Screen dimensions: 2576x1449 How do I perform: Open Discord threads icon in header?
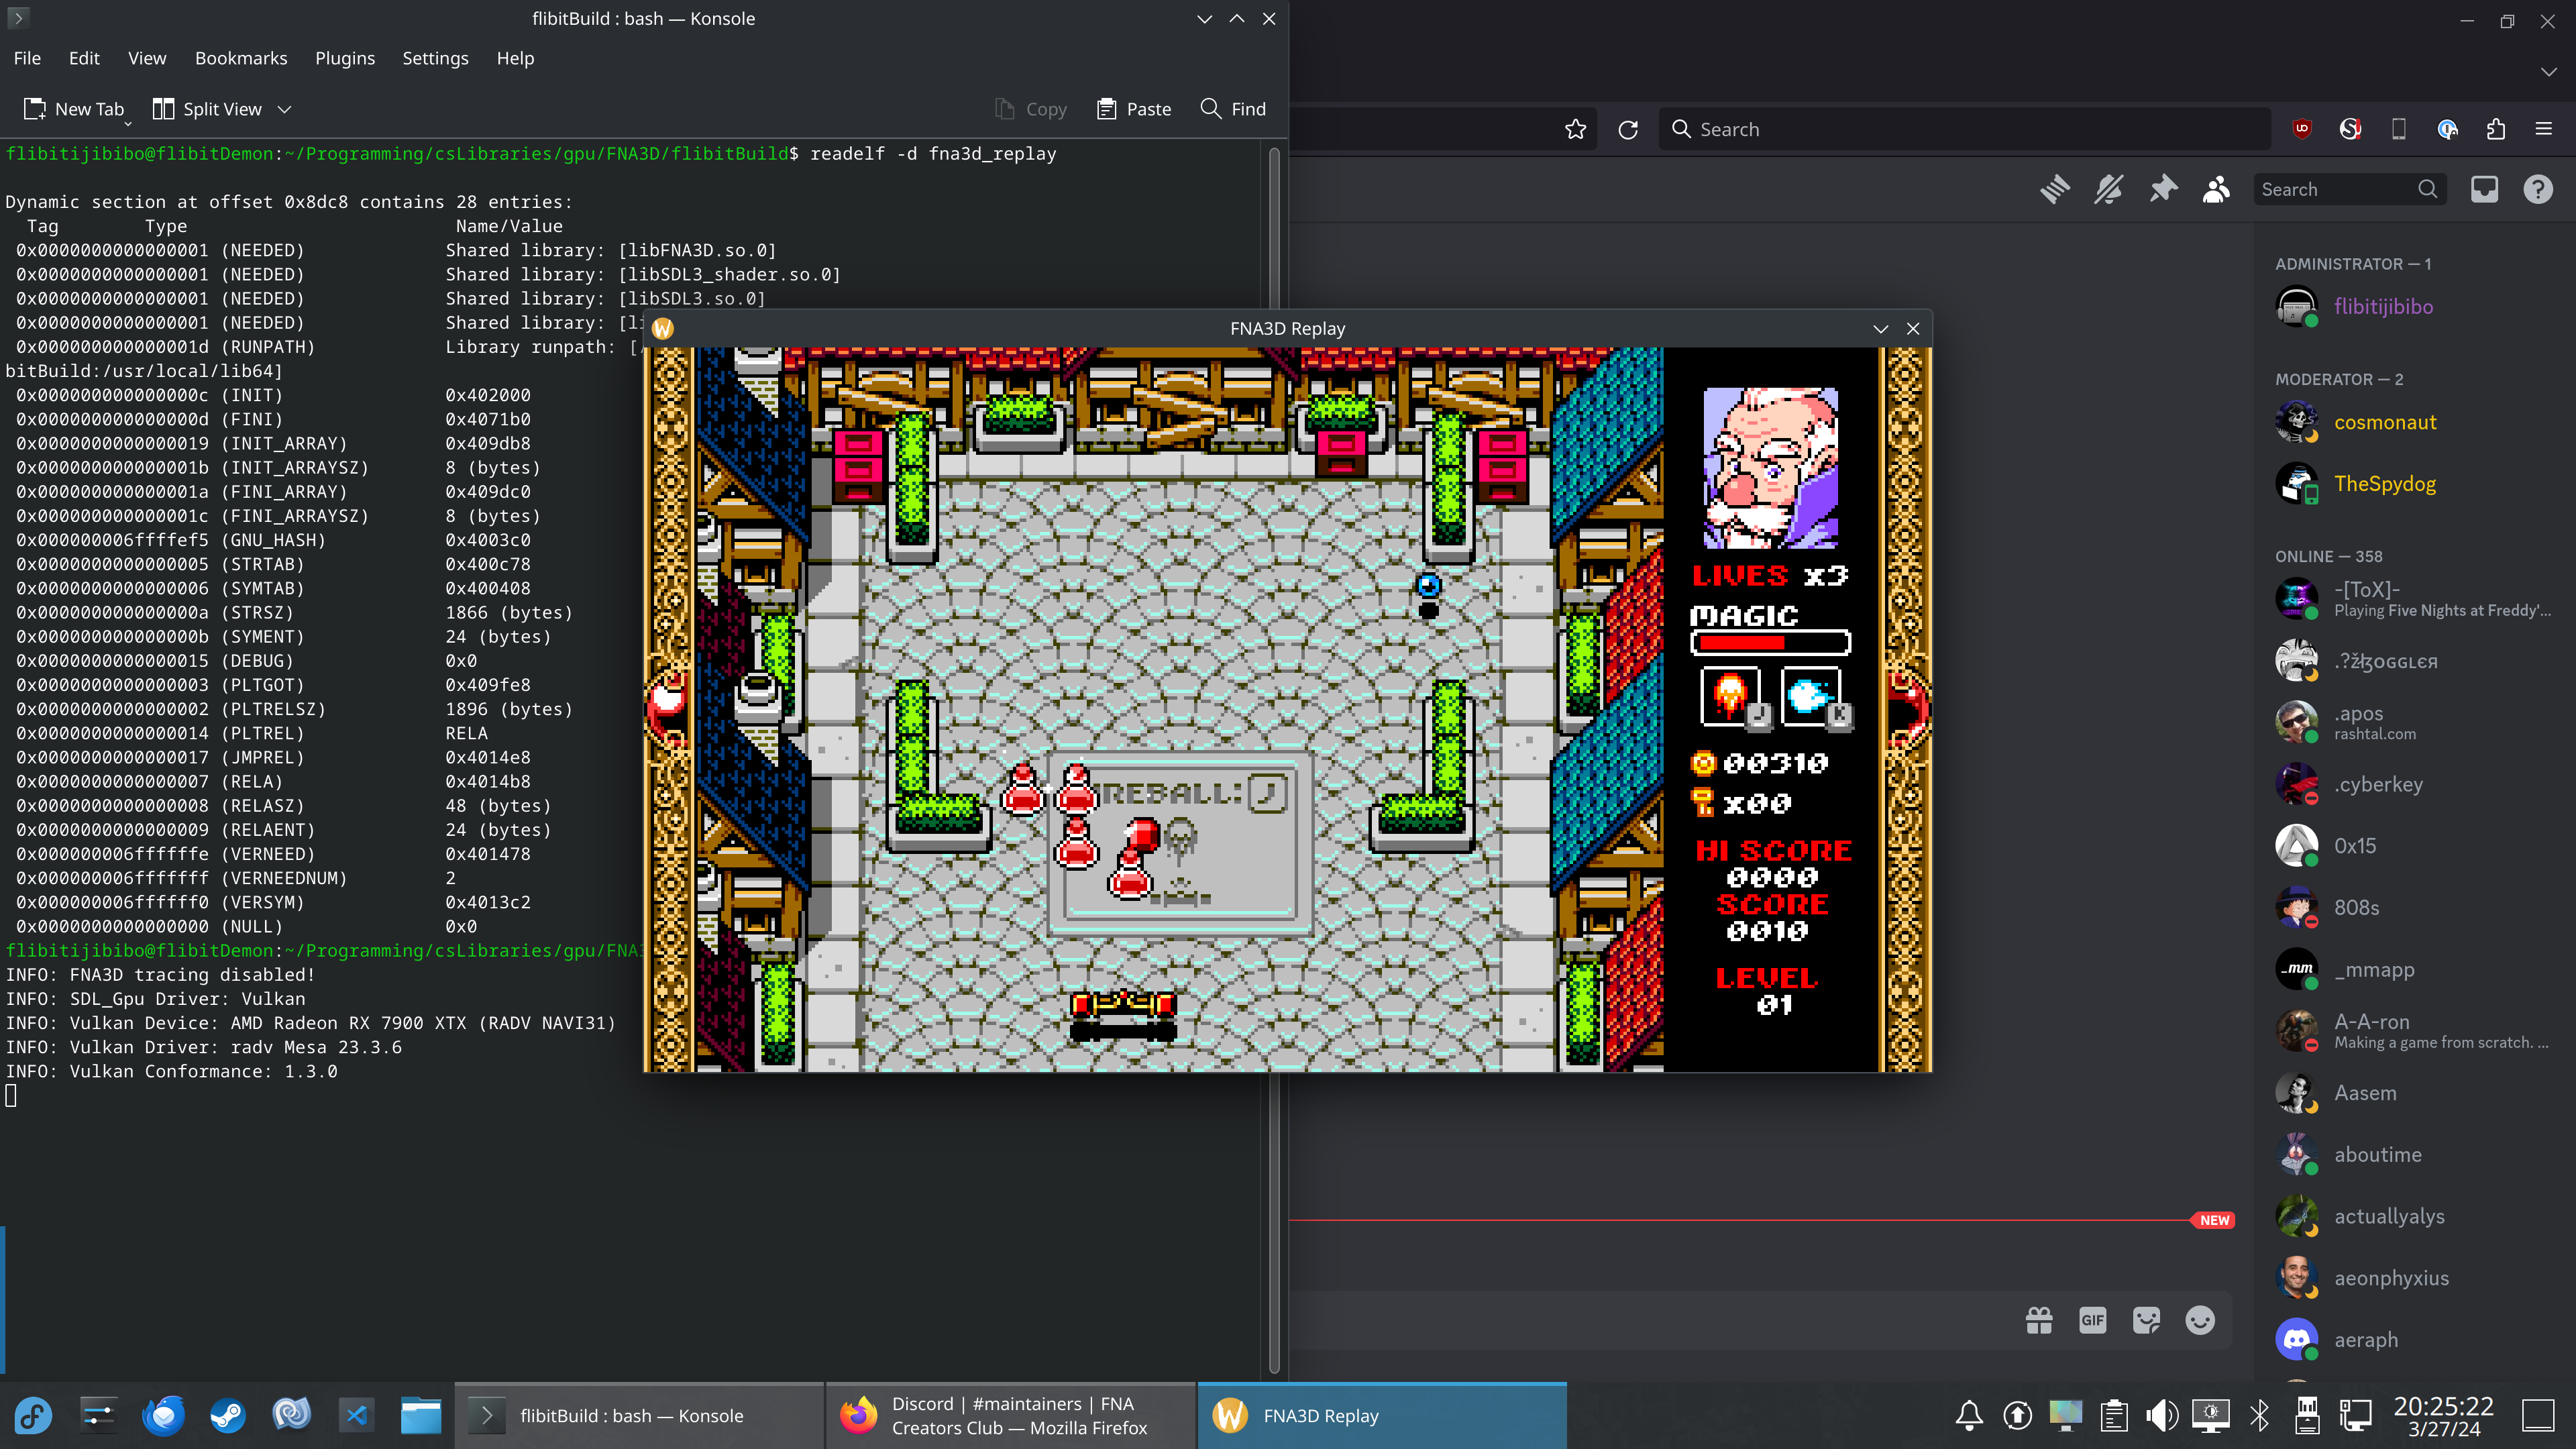click(x=2055, y=189)
